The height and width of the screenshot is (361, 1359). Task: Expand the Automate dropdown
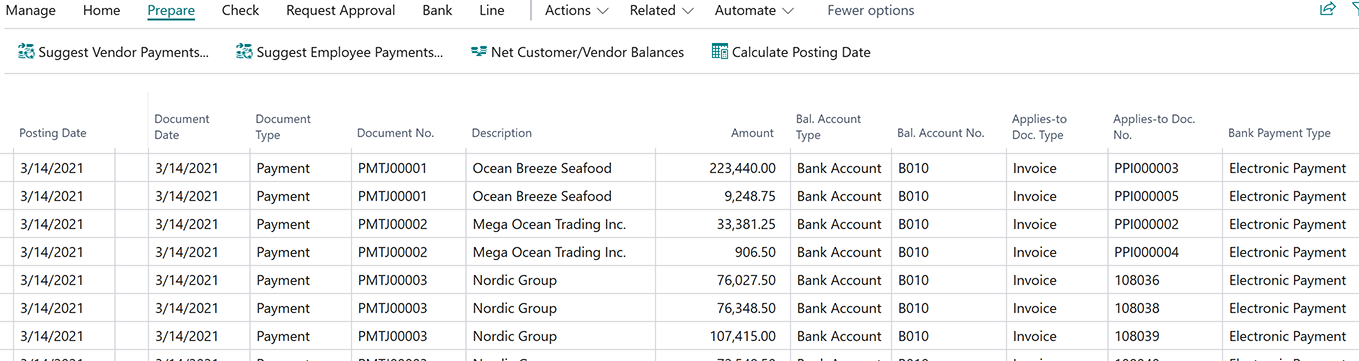(x=754, y=11)
